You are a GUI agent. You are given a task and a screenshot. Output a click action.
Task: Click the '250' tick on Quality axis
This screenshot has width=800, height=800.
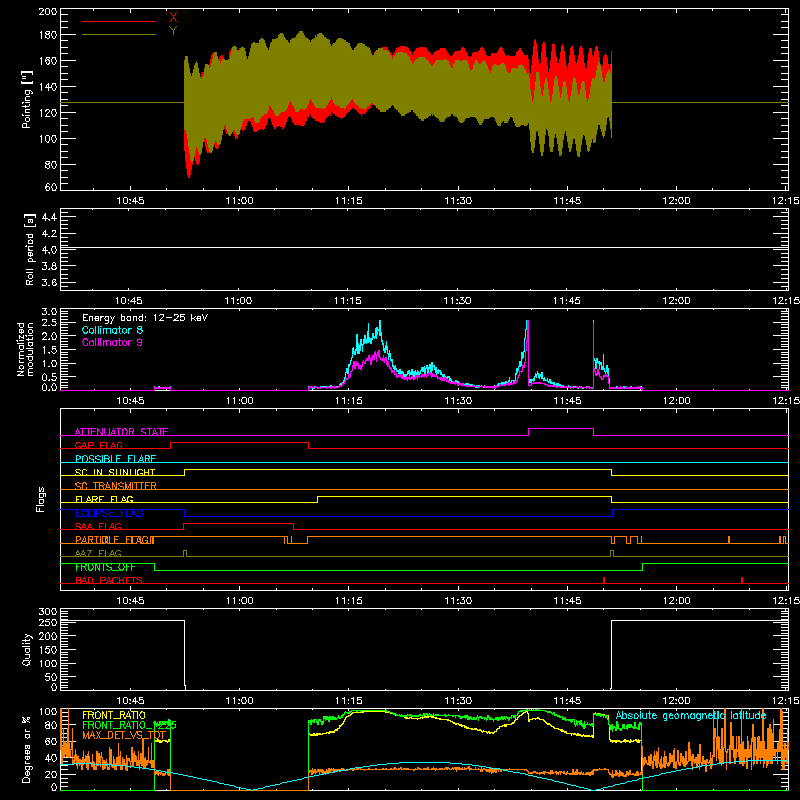(47, 623)
